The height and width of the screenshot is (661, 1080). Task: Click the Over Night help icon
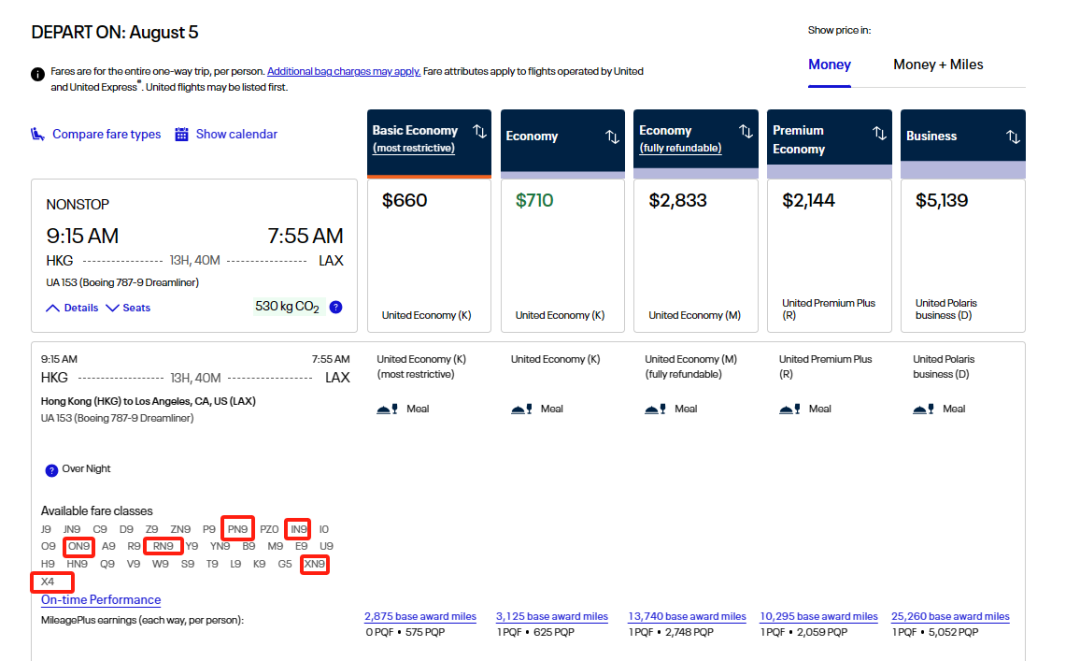pos(52,470)
